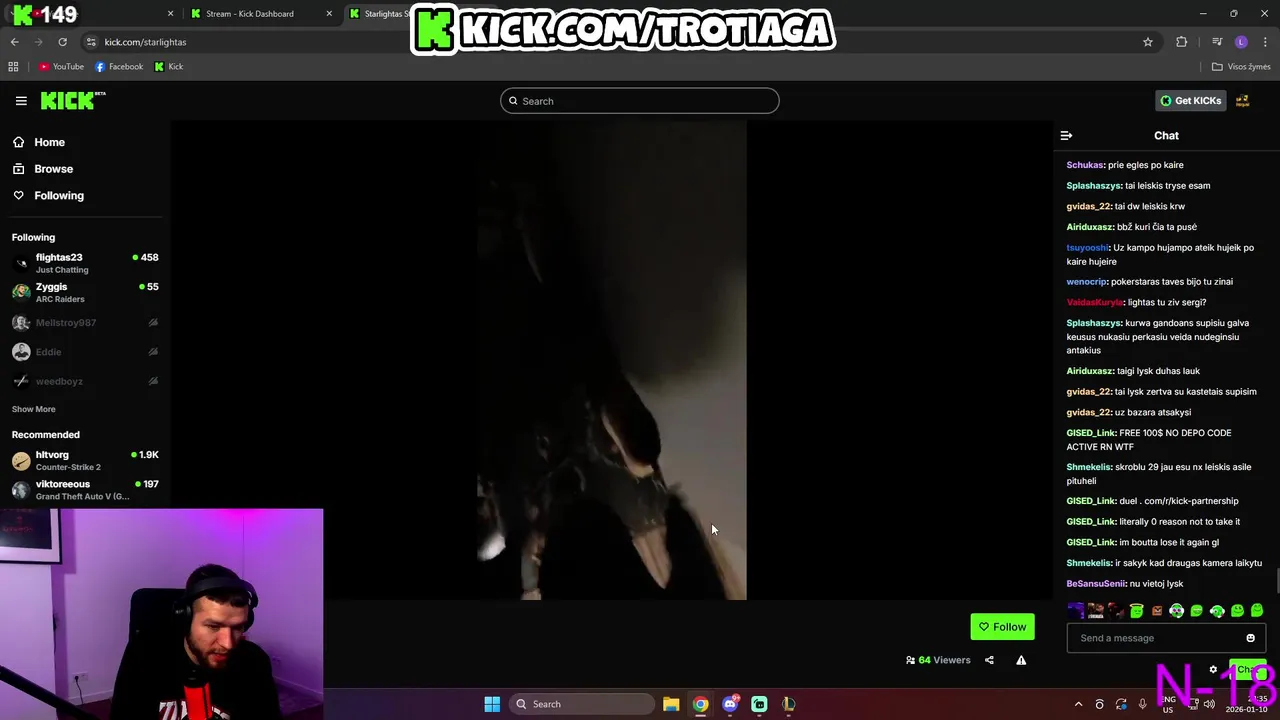Open Chrome from taskbar
This screenshot has width=1280, height=720.
(700, 704)
